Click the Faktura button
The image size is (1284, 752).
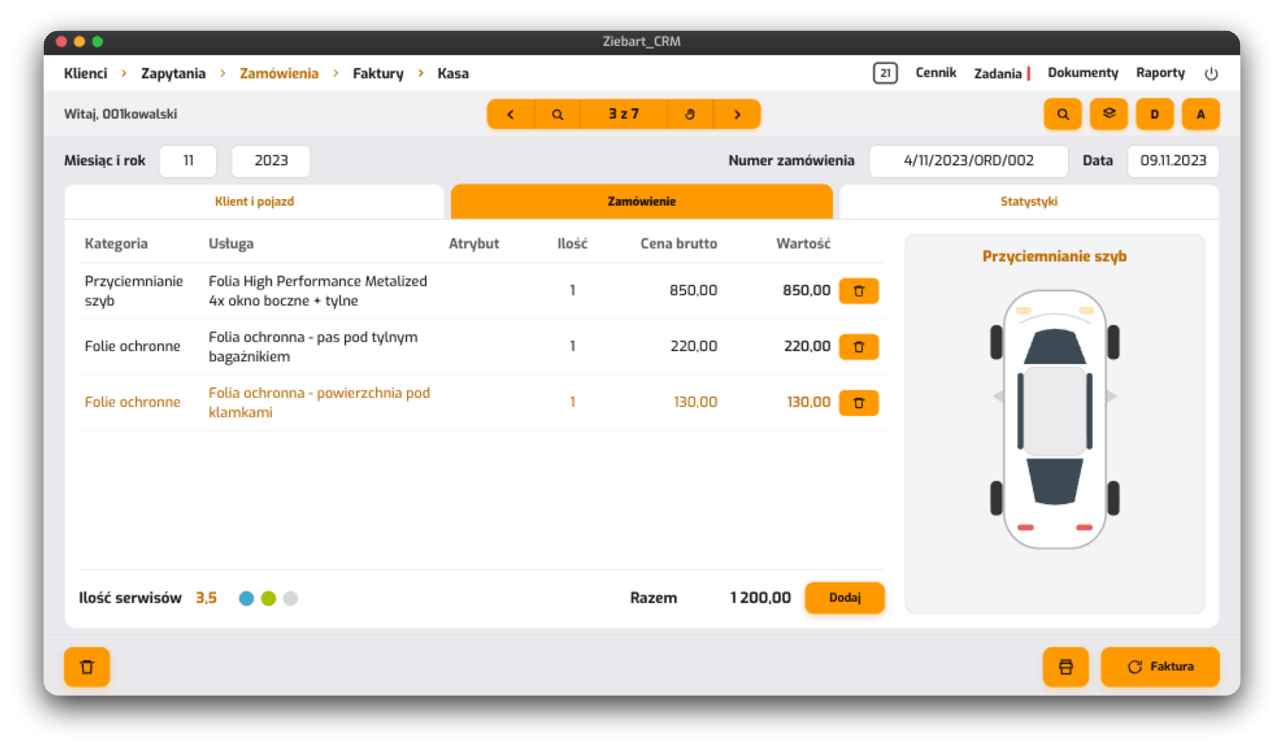pyautogui.click(x=1160, y=667)
